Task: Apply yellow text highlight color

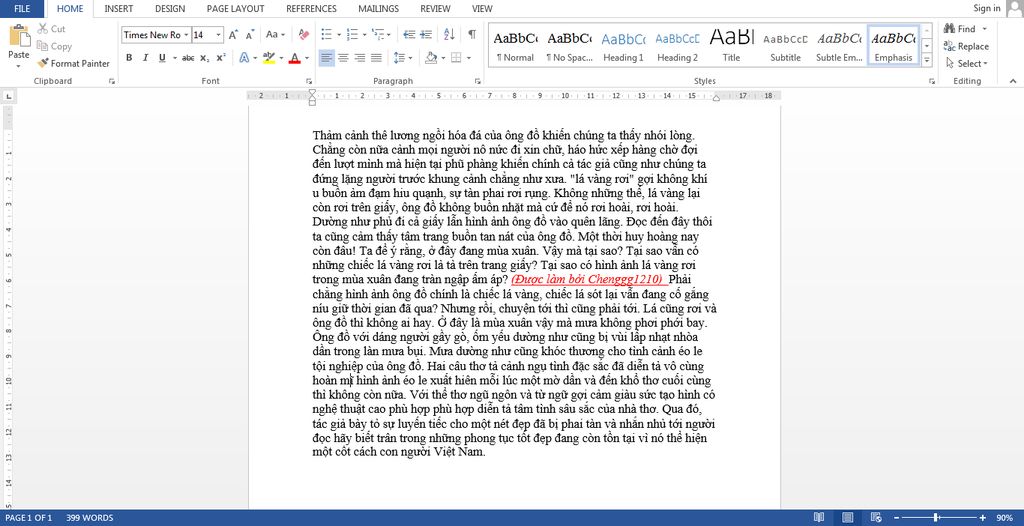Action: [268, 58]
